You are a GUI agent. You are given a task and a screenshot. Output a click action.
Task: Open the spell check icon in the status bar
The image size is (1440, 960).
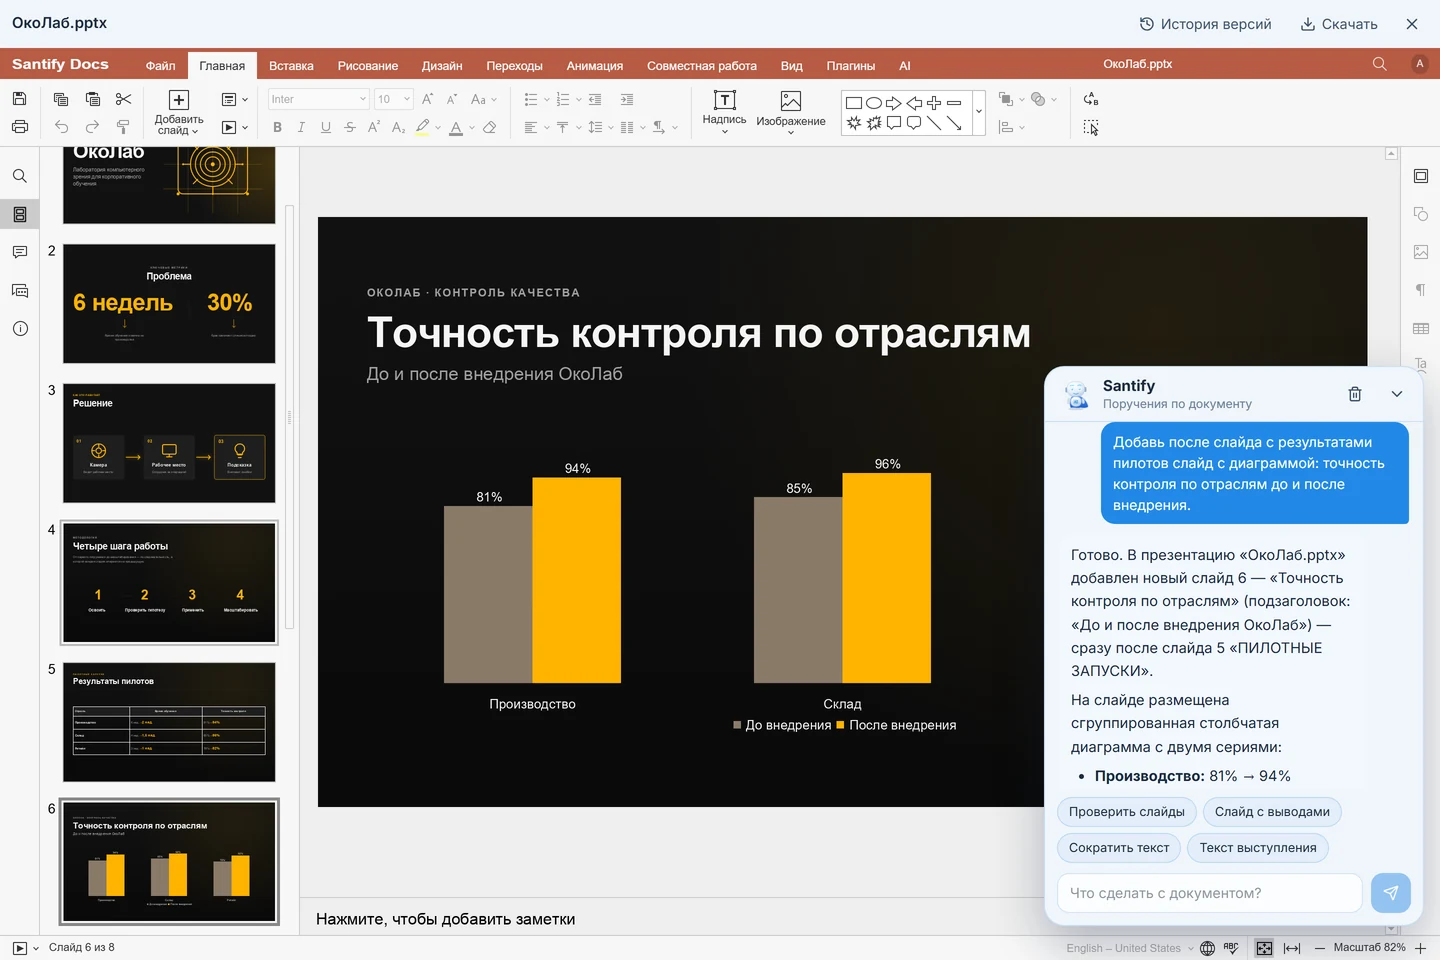click(1231, 948)
